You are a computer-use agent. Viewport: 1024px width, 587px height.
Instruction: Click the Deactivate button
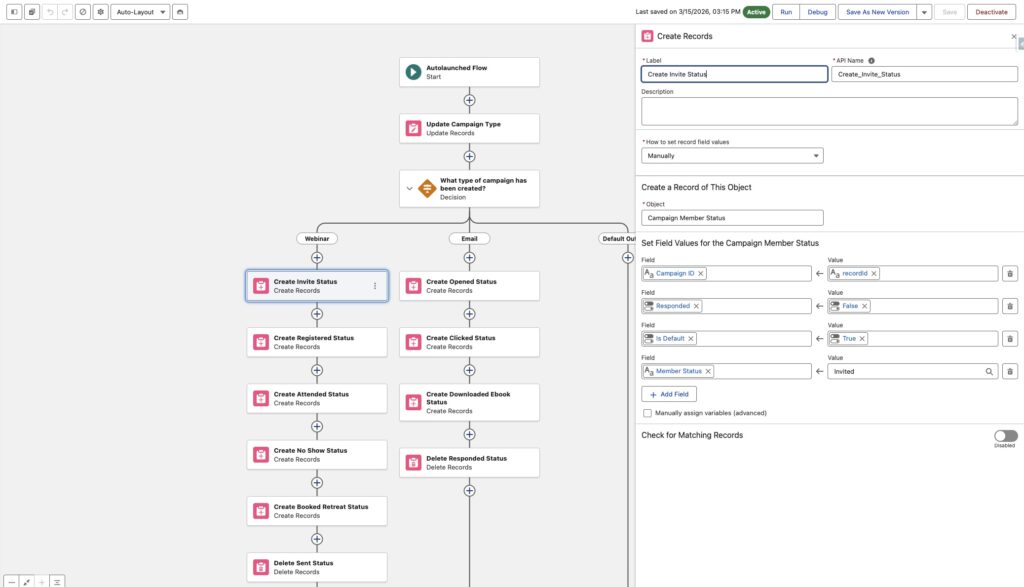point(993,12)
